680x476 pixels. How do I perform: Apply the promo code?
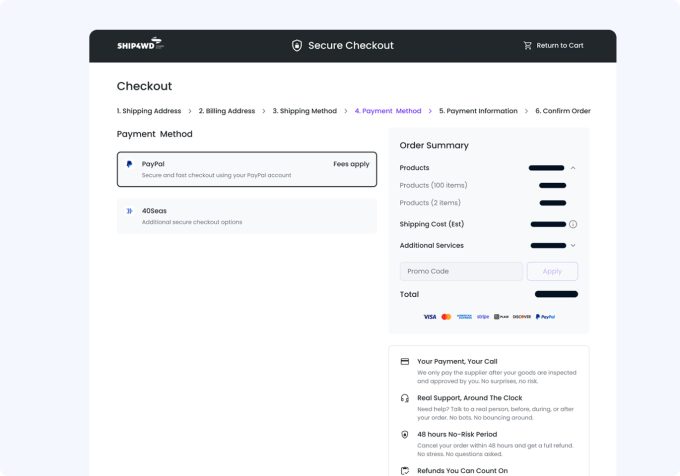[x=552, y=271]
